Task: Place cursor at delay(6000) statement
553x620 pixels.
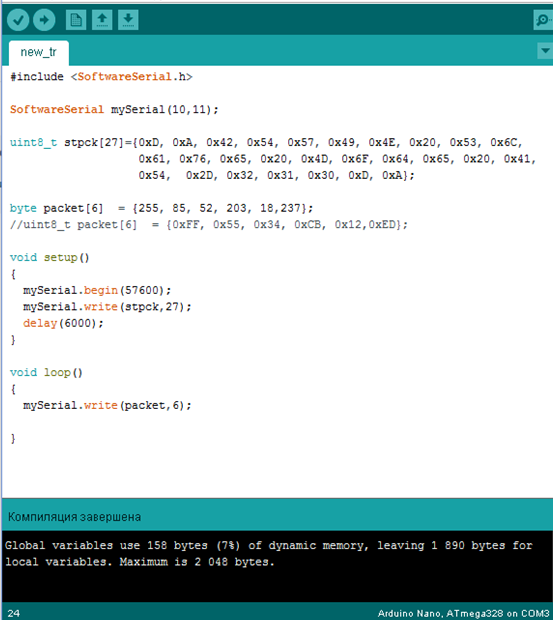Action: [x=63, y=323]
